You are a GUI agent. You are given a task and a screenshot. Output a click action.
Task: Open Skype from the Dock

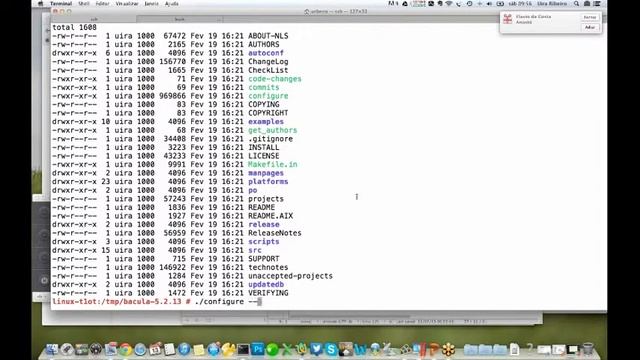331,349
